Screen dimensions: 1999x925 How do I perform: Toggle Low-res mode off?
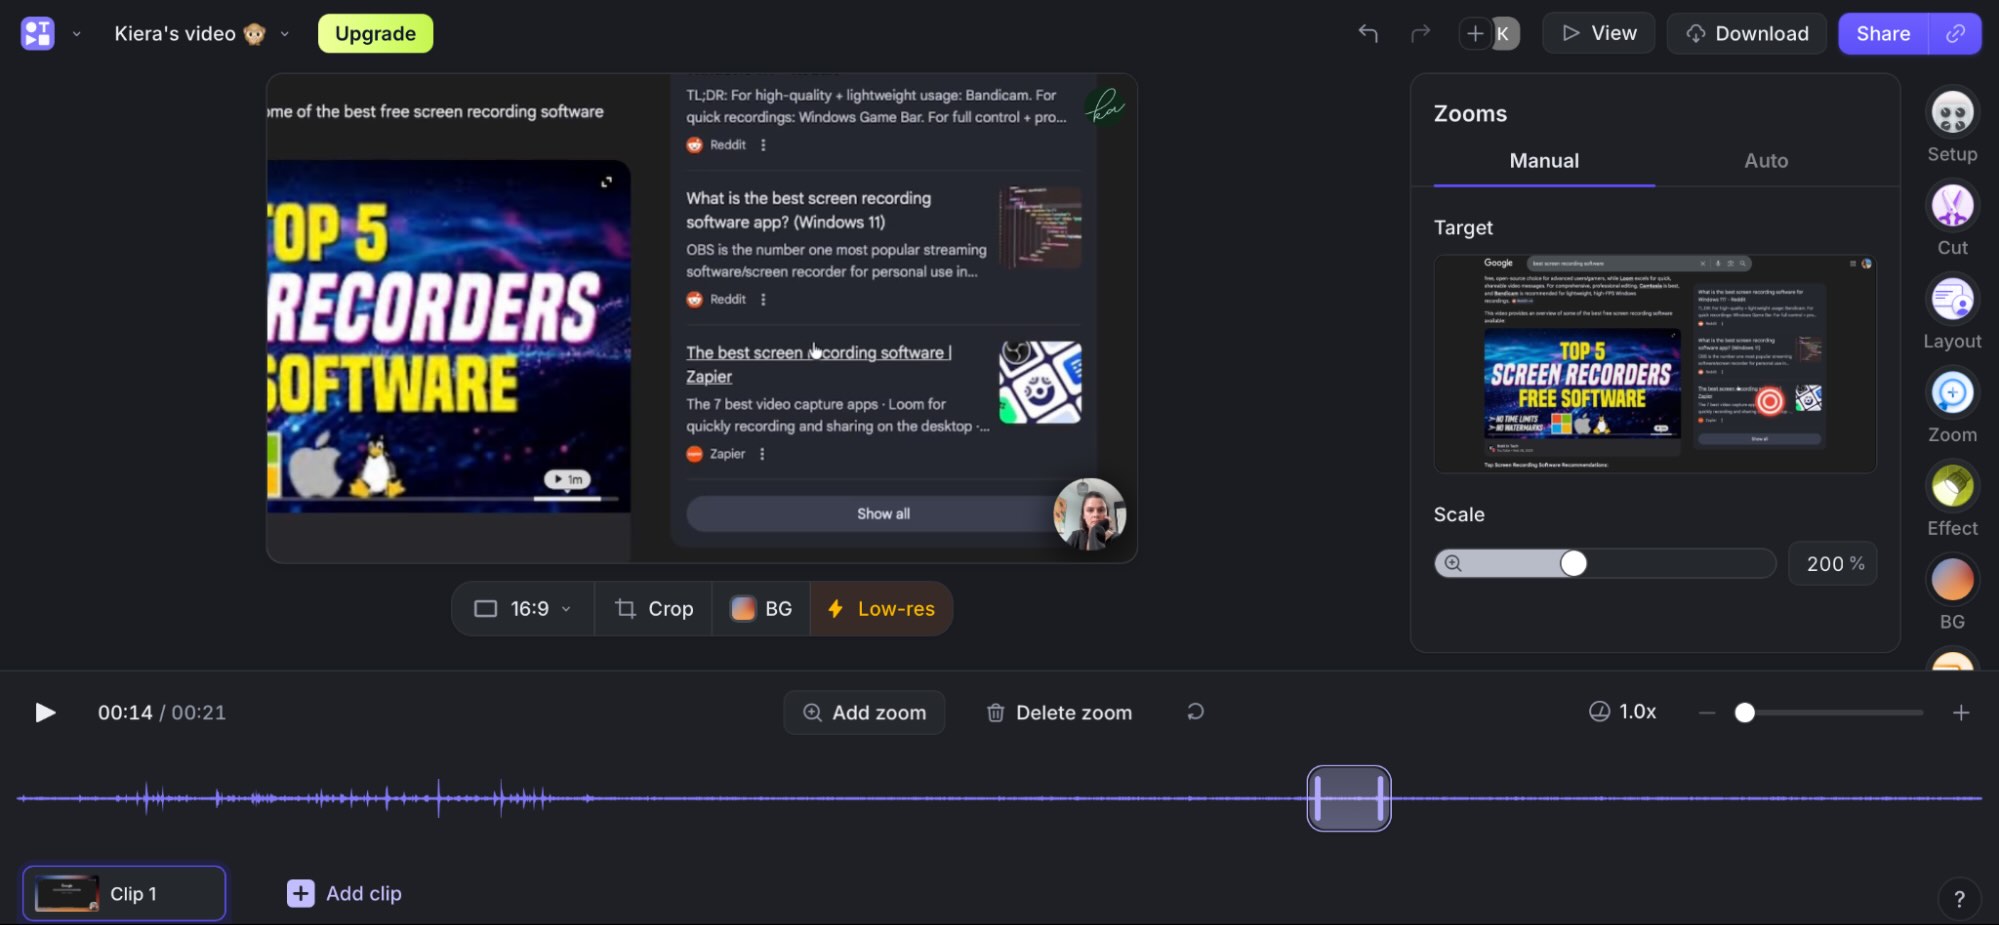[x=880, y=608]
